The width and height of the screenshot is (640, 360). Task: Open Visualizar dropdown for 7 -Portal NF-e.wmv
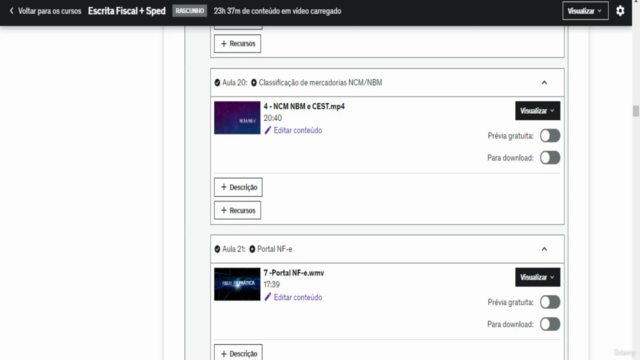[x=538, y=277]
